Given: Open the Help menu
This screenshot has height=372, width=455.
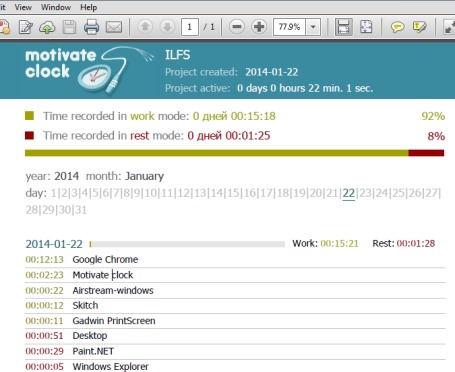Looking at the screenshot, I should 88,7.
